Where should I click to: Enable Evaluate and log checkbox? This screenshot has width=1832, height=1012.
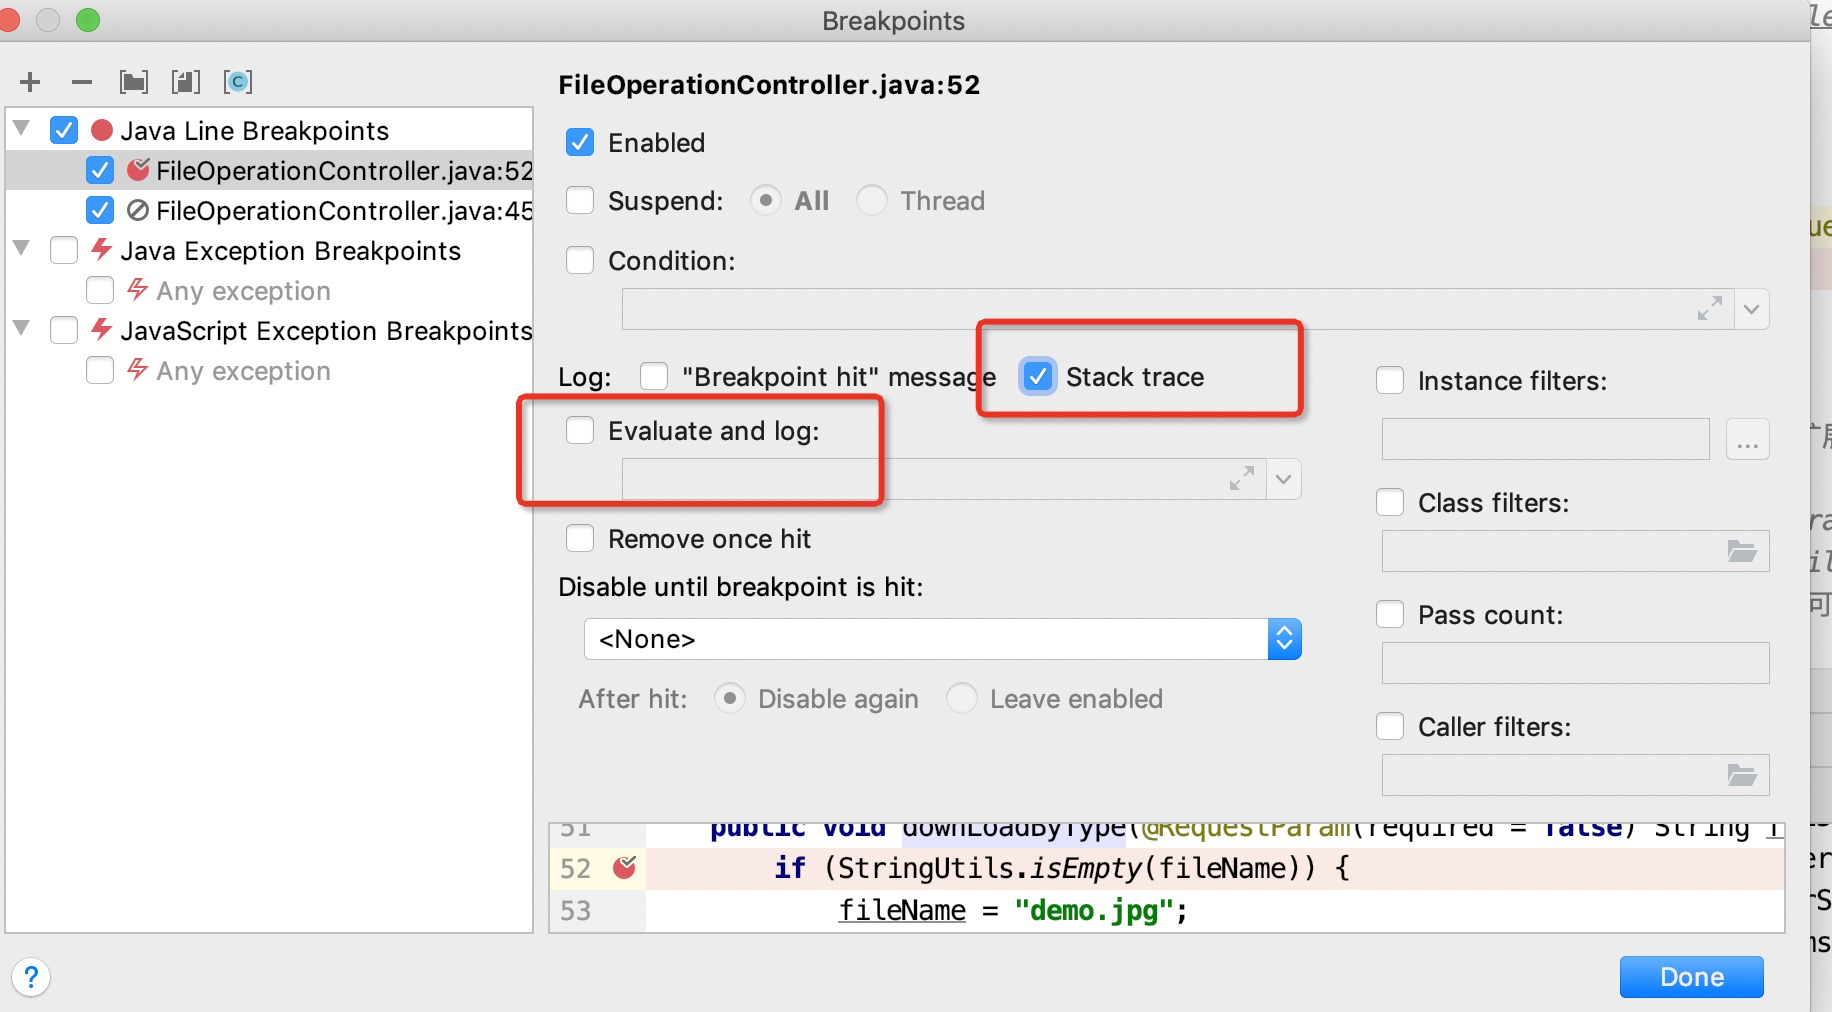pos(580,430)
